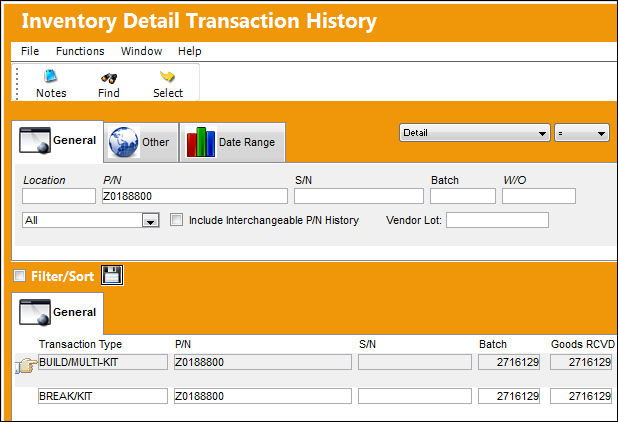618x422 pixels.
Task: Click P/N Z0188800 in BUILD/MULTI-KIT row
Action: pos(263,362)
